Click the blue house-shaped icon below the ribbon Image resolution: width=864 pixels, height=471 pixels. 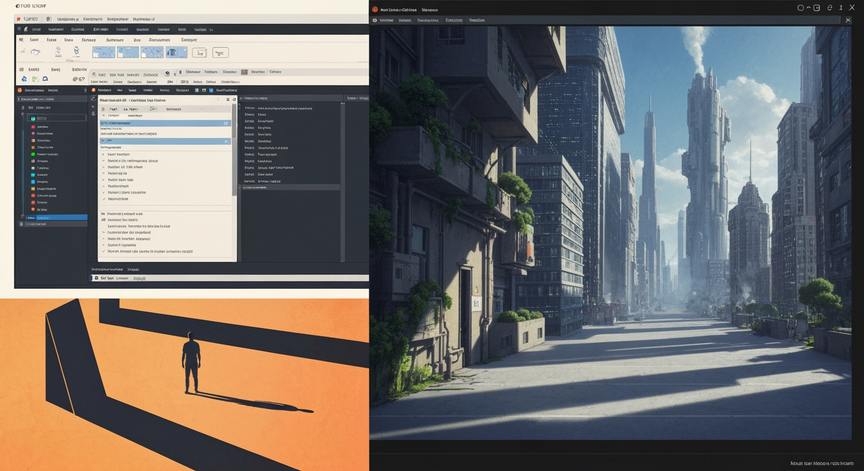click(45, 79)
